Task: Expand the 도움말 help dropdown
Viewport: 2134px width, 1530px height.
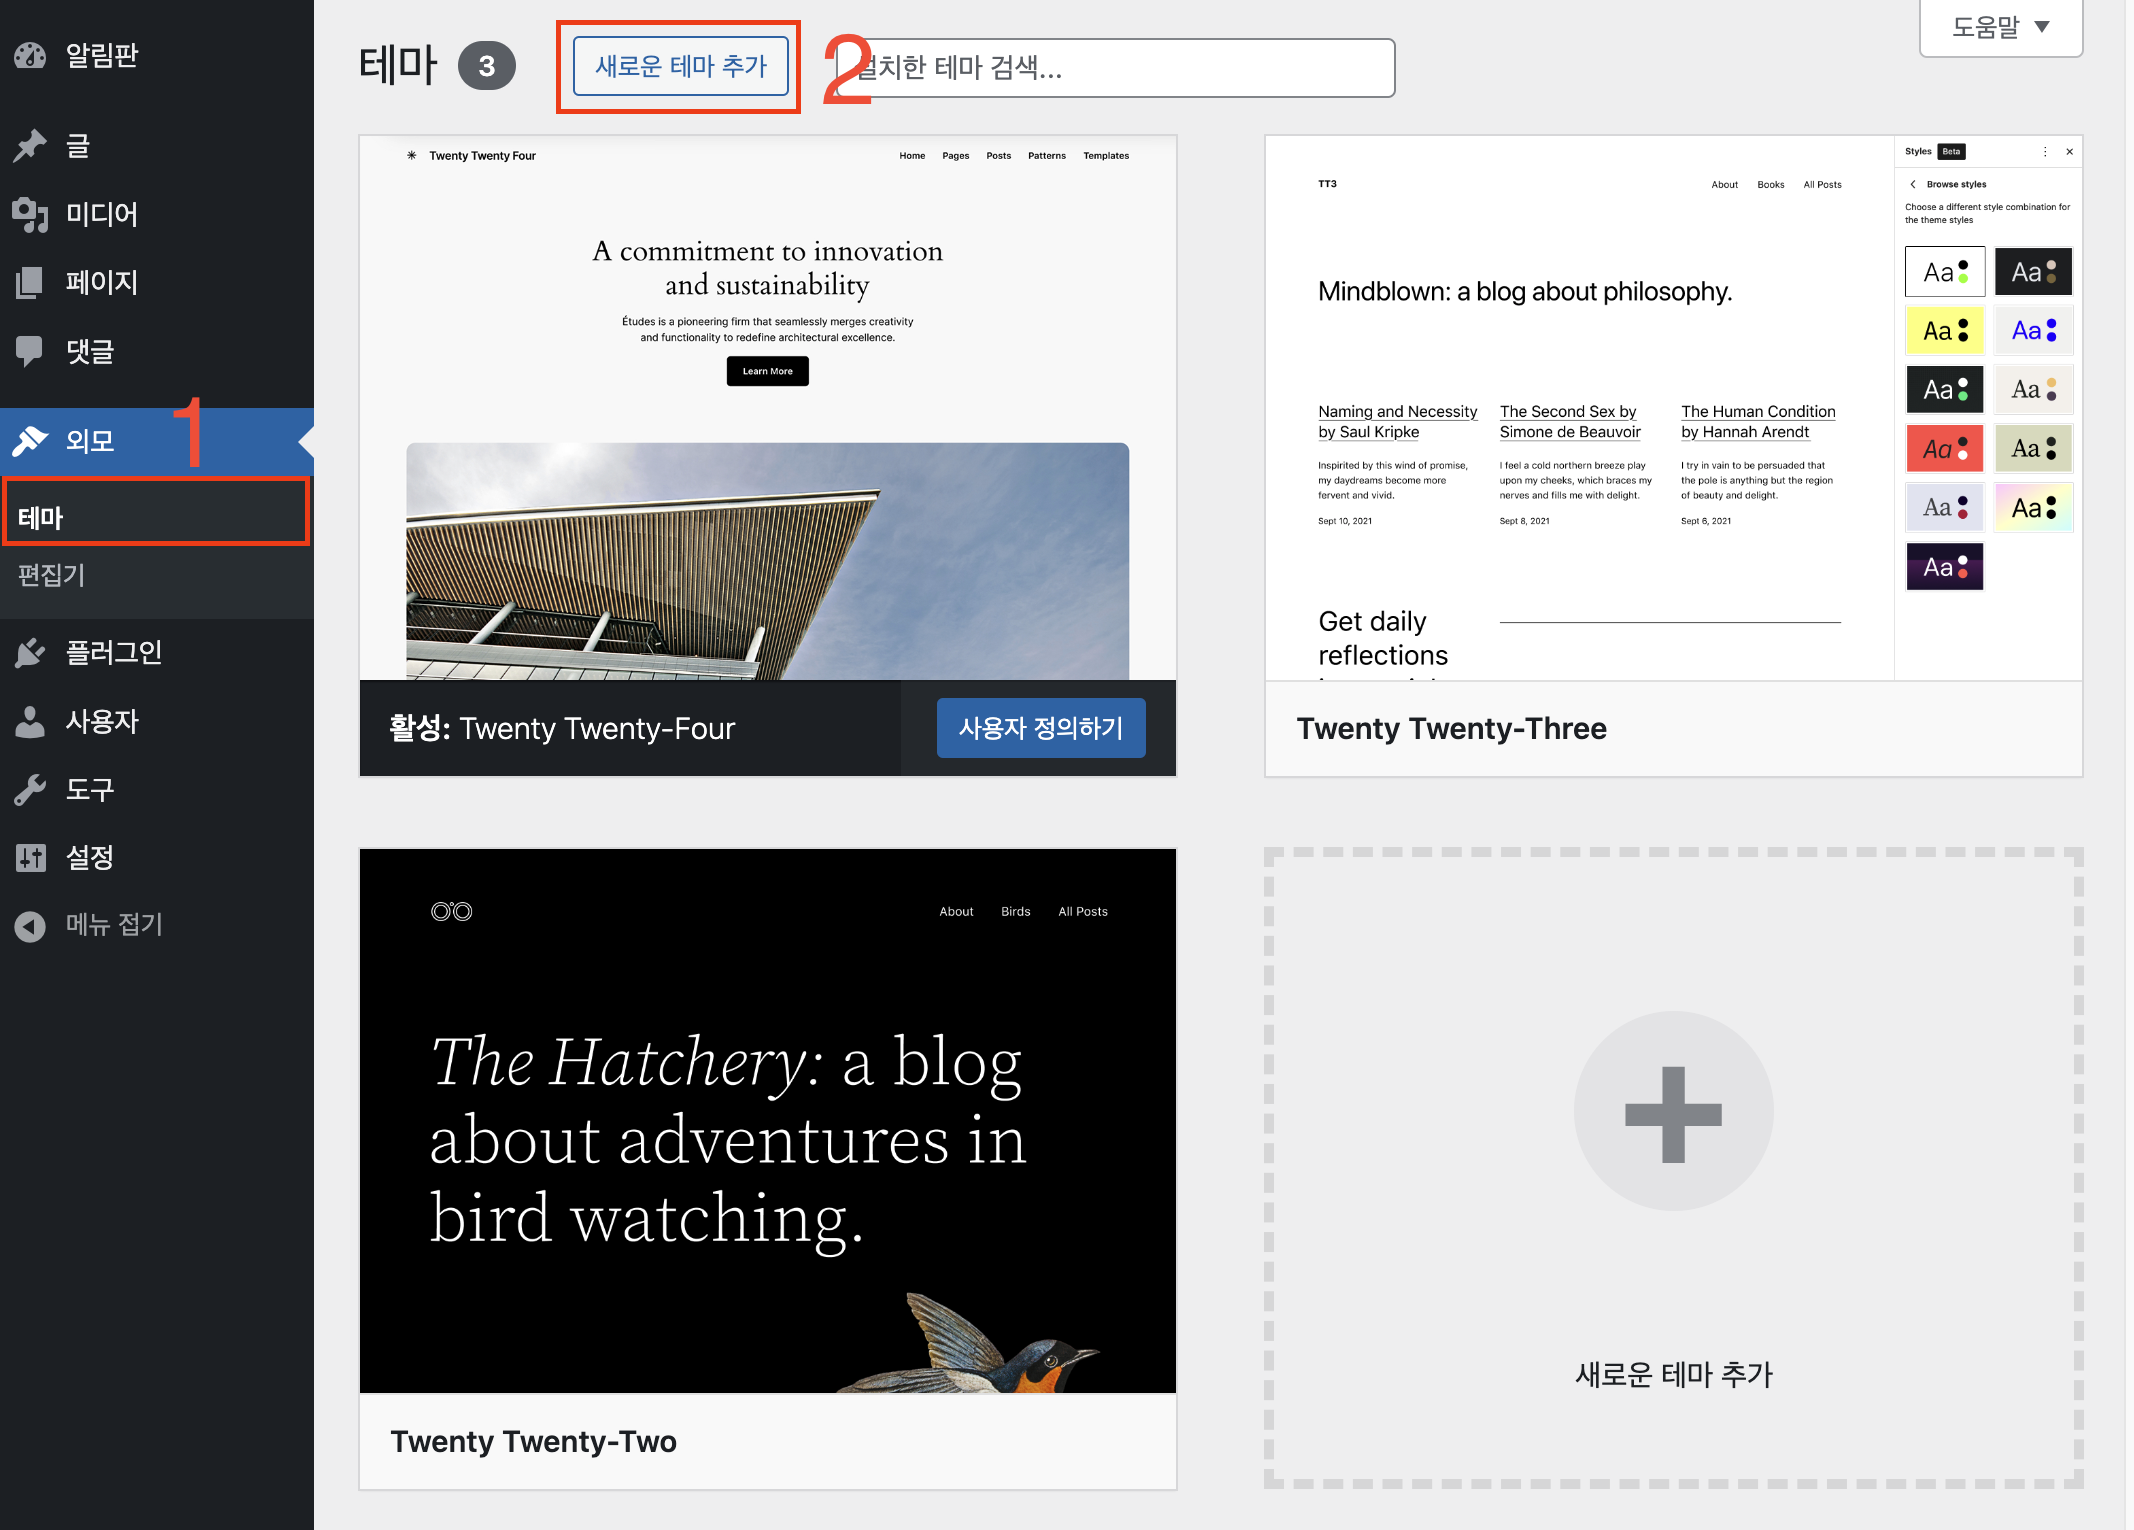Action: (x=2000, y=28)
